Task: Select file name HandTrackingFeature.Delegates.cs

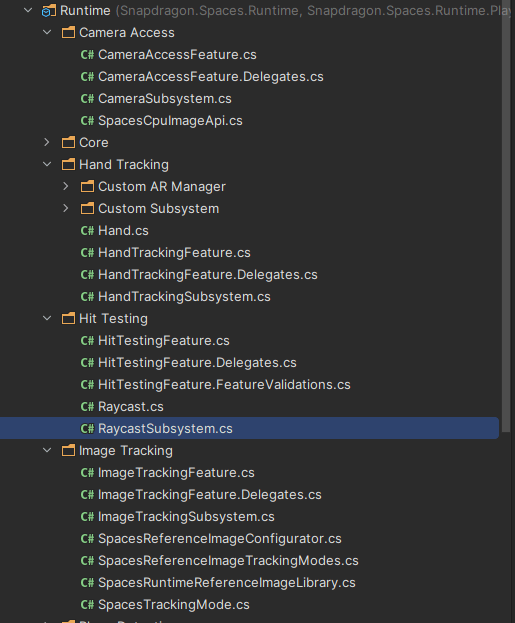Action: tap(208, 275)
